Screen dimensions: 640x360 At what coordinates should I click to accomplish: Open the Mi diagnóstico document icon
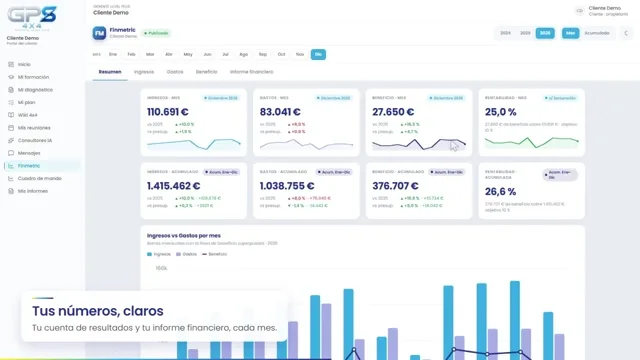coord(11,90)
